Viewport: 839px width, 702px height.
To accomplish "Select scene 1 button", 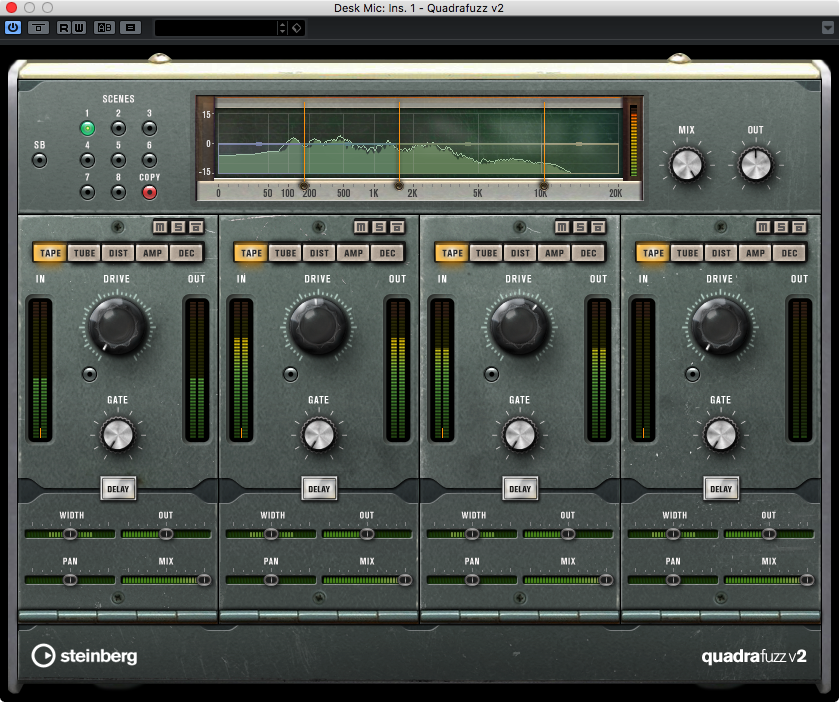I will tap(87, 128).
